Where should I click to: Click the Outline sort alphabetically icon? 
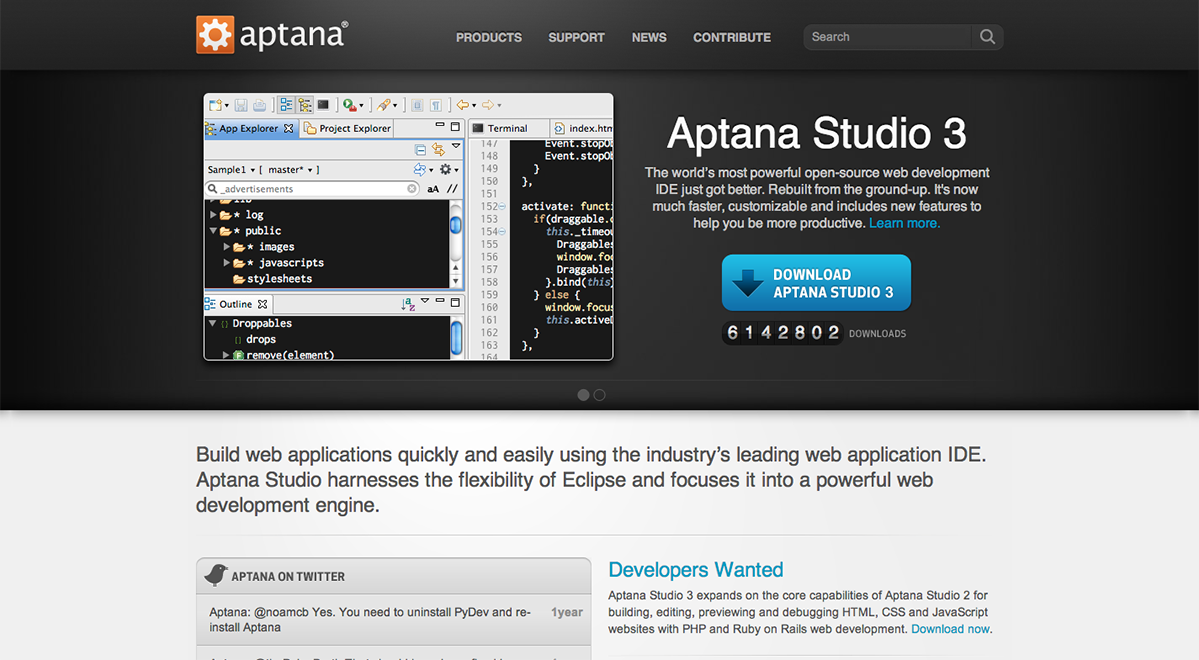pos(408,304)
